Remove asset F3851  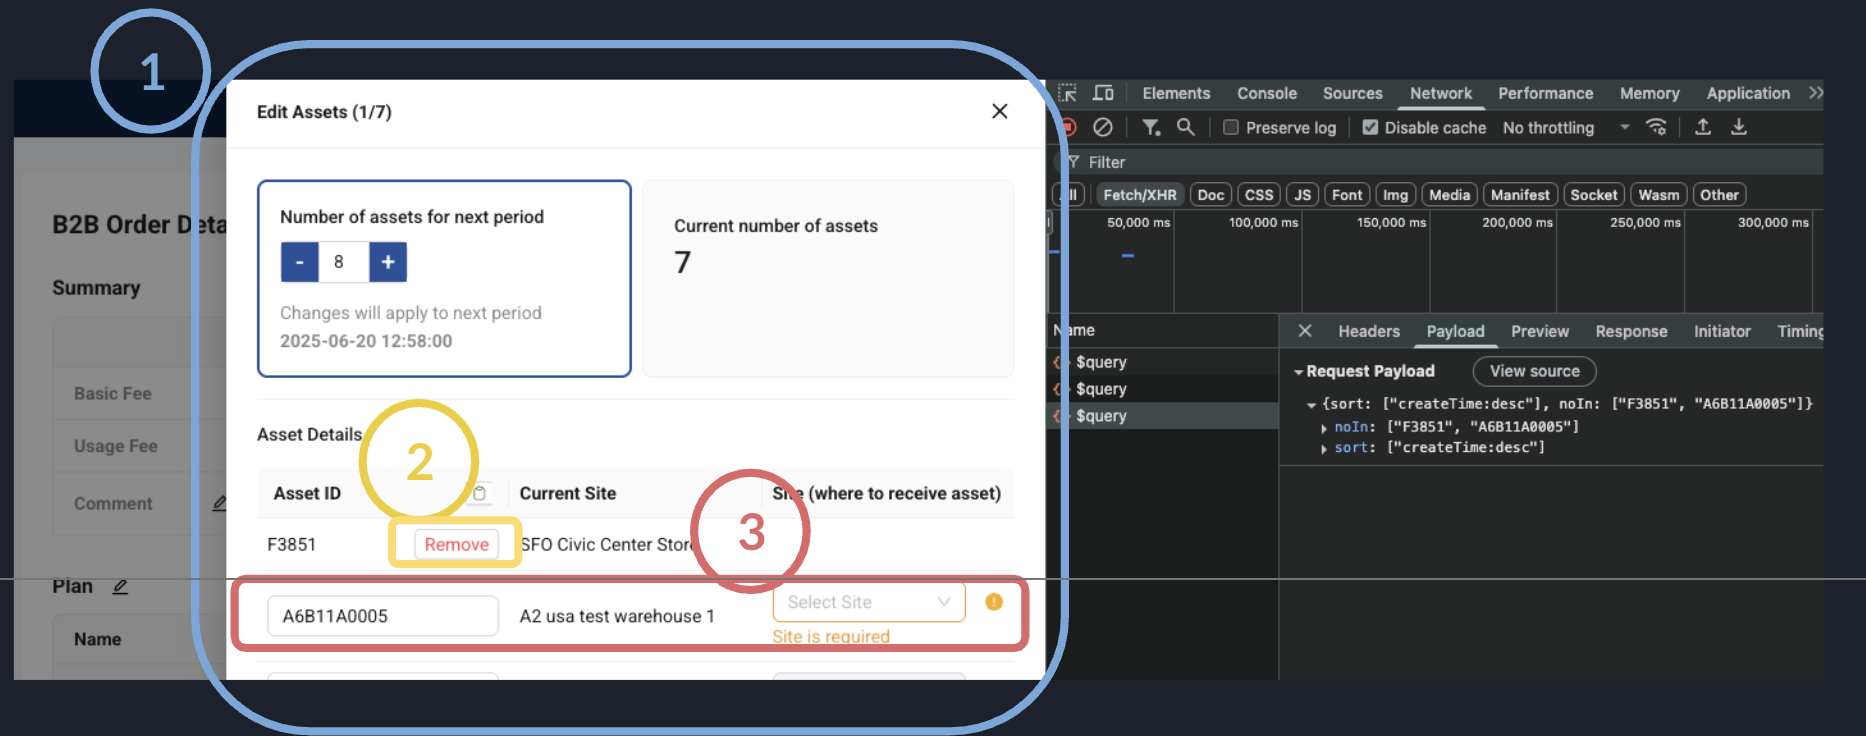(456, 544)
